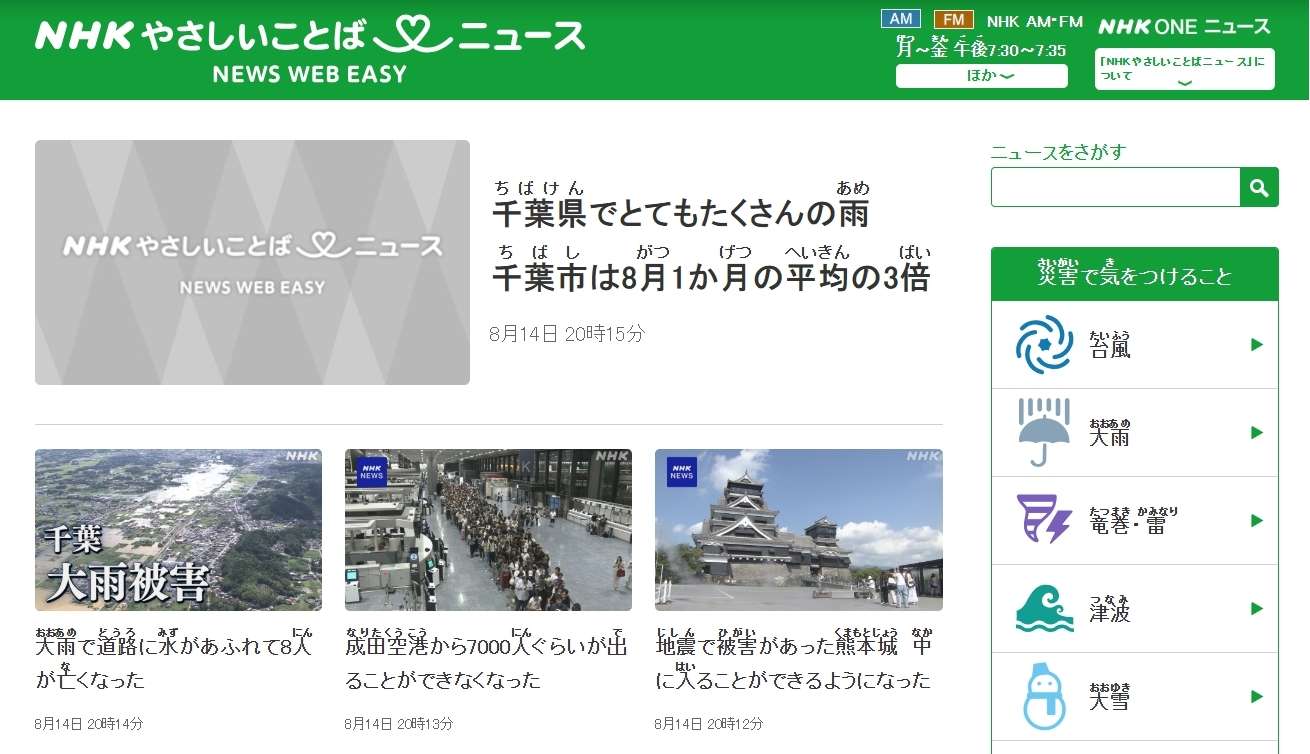Click the 大雪 snowman icon
Image resolution: width=1310 pixels, height=754 pixels.
point(1044,696)
